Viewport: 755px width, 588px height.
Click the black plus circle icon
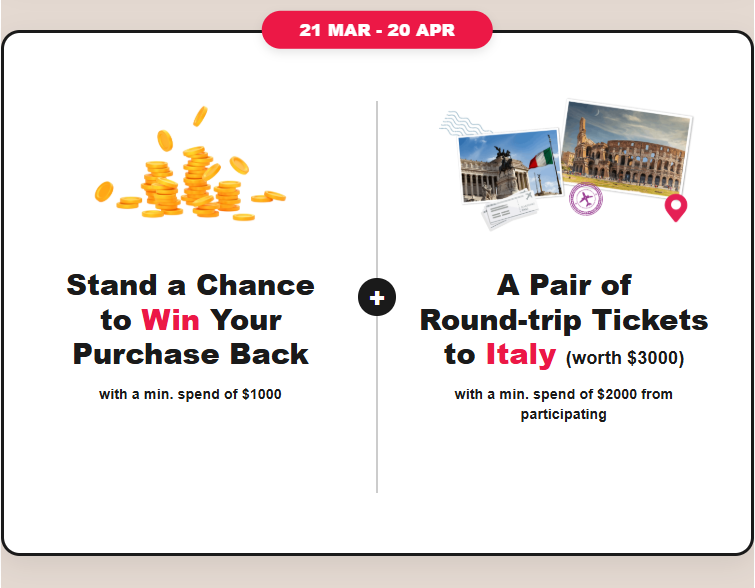(x=377, y=297)
